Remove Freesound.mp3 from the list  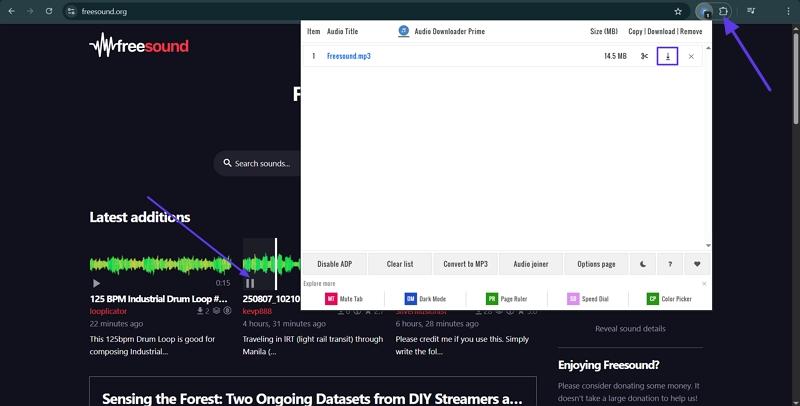(x=691, y=56)
